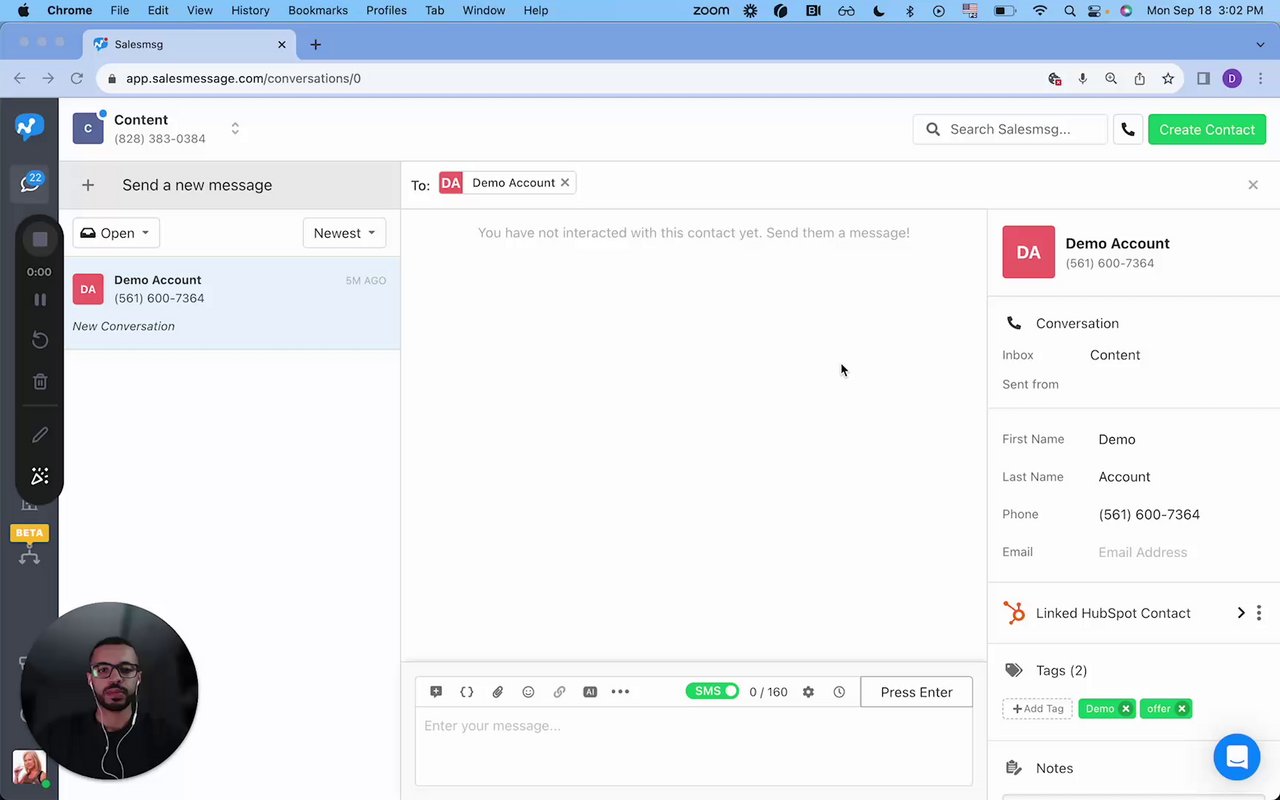Select Demo Account conversation in list
This screenshot has height=800, width=1280.
tap(231, 303)
